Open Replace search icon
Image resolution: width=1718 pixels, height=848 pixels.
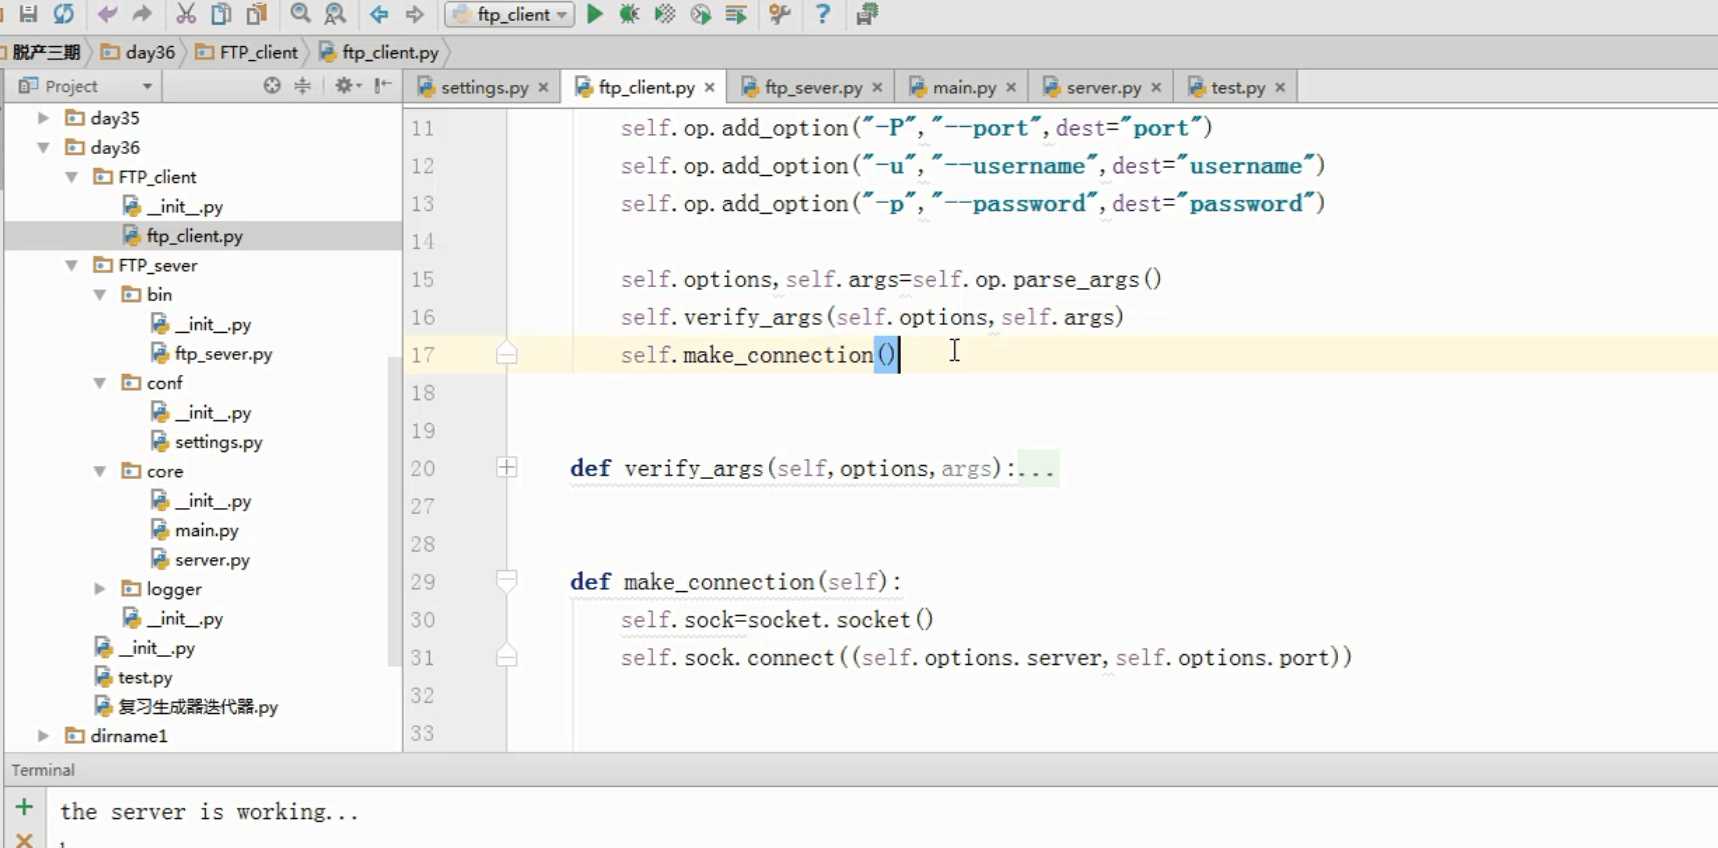(335, 14)
